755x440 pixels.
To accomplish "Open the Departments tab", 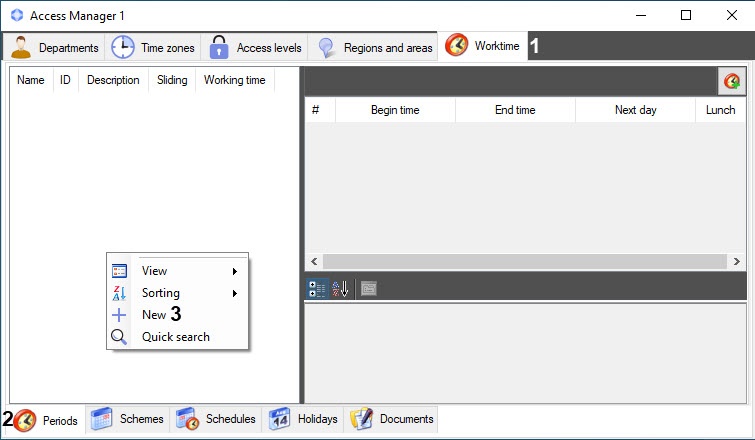I will [x=54, y=47].
